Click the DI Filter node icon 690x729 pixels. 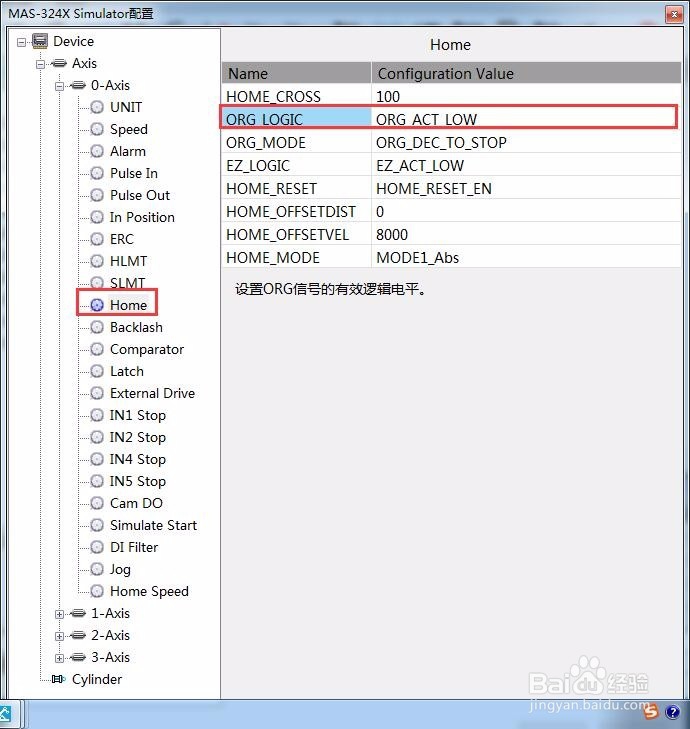[x=97, y=547]
